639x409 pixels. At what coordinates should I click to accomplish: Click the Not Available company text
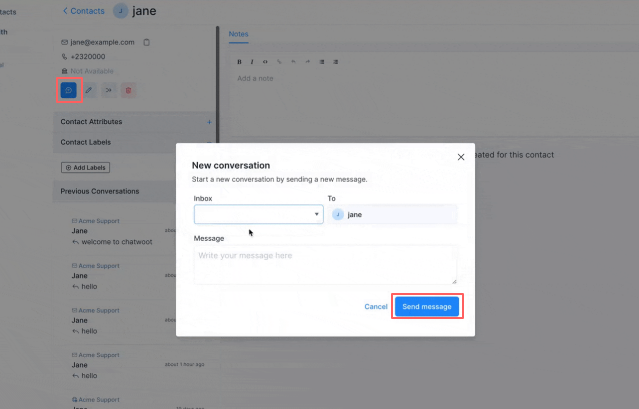(x=92, y=71)
